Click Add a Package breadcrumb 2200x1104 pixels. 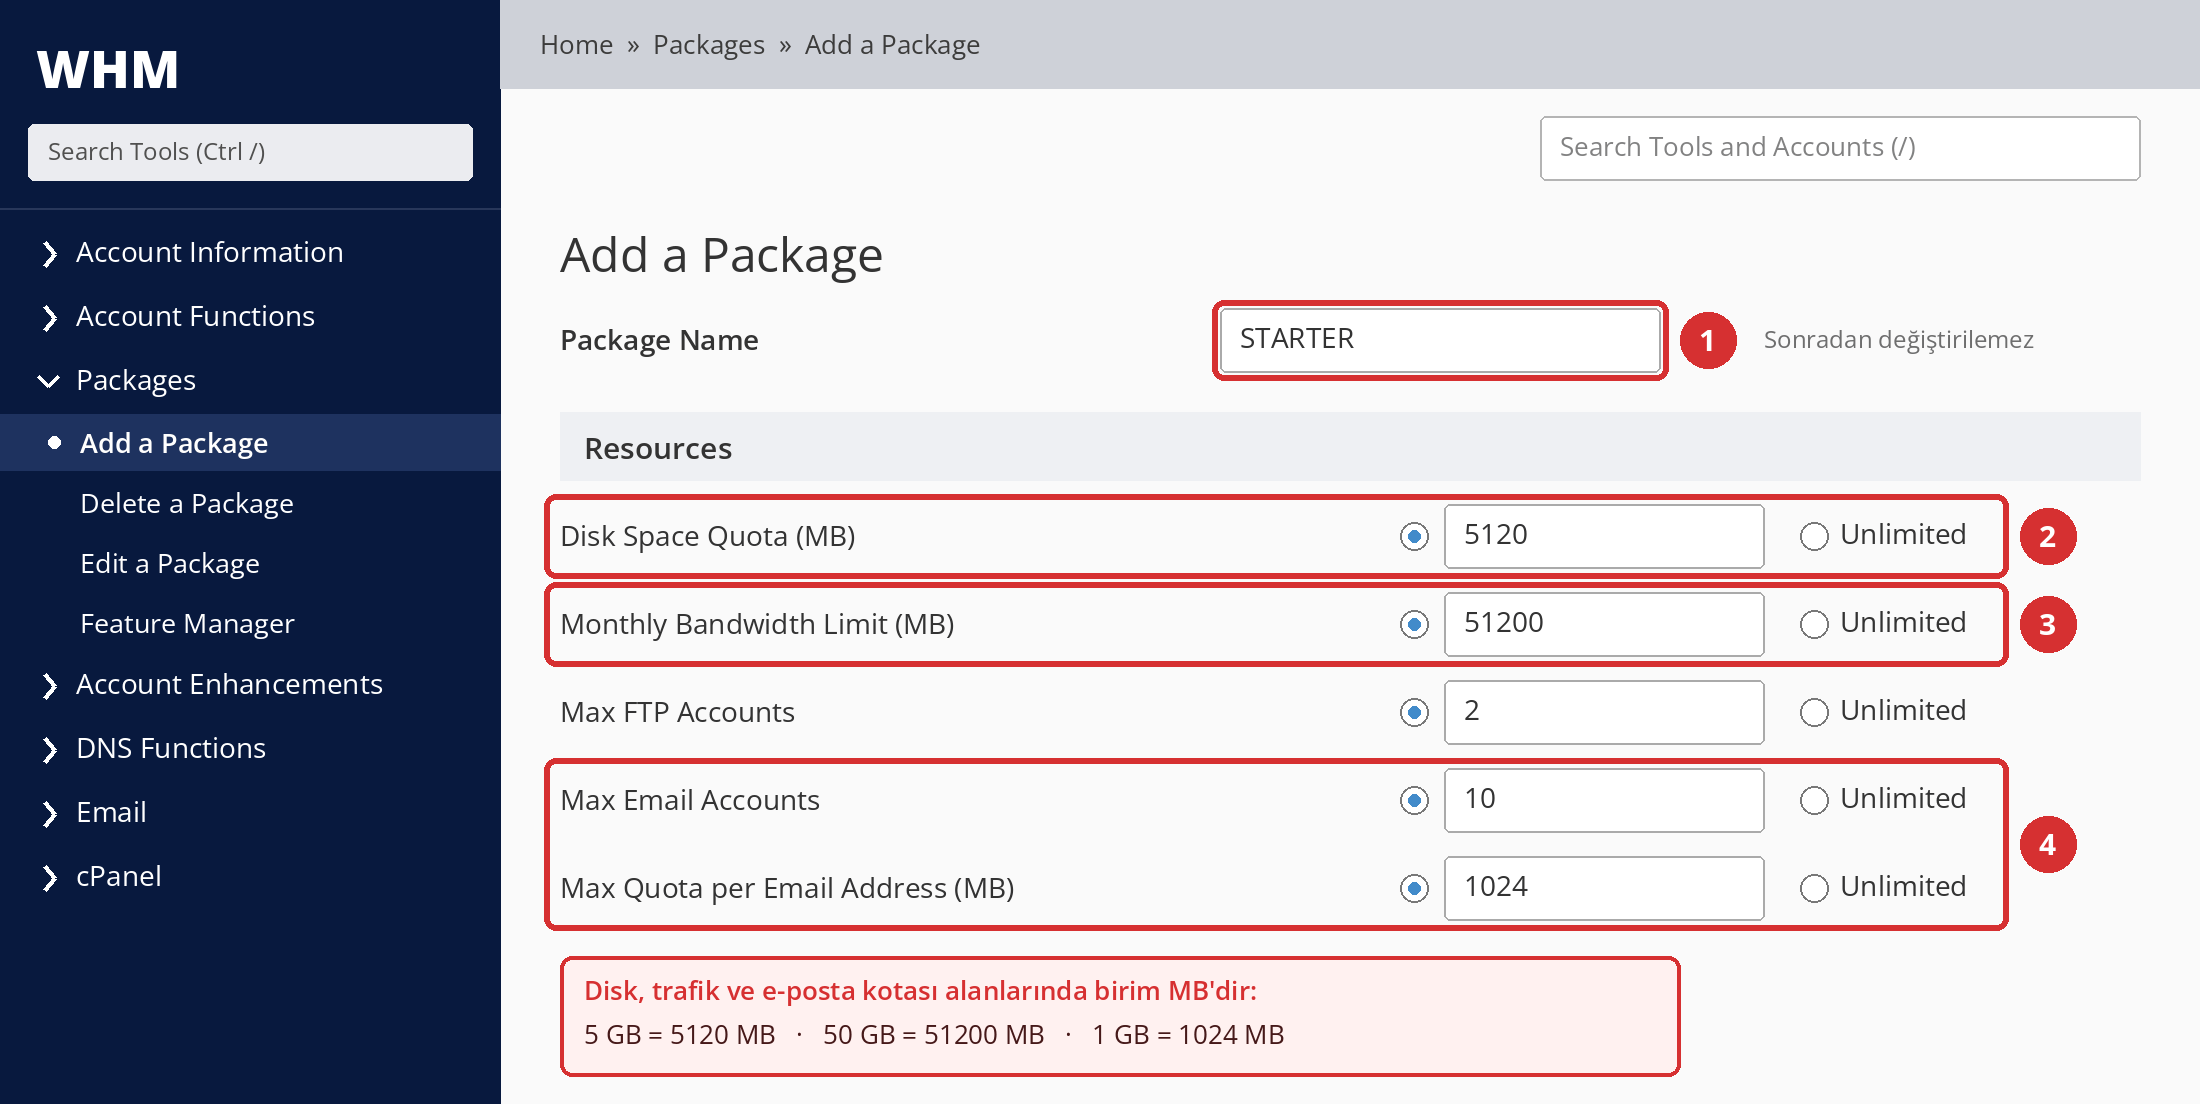(x=892, y=45)
